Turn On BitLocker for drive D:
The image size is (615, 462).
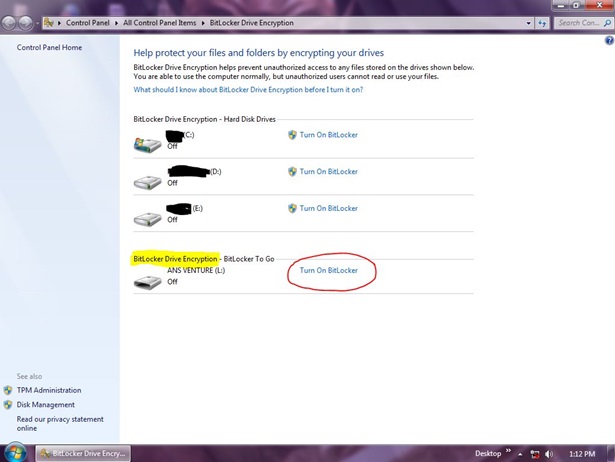pyautogui.click(x=329, y=171)
